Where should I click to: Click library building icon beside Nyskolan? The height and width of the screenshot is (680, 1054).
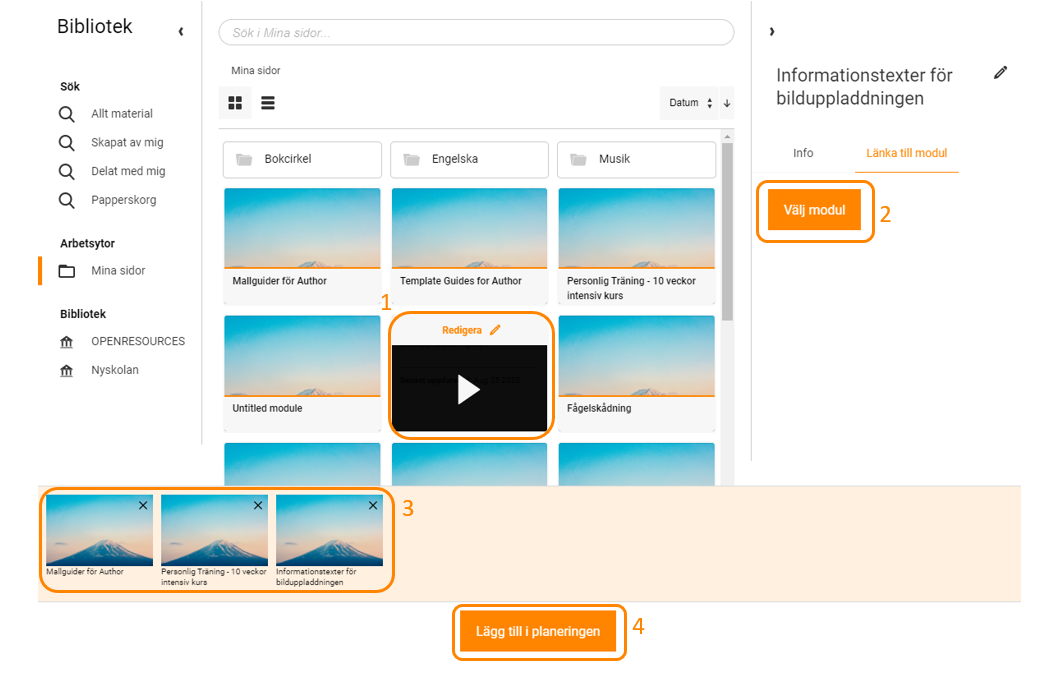pyautogui.click(x=67, y=370)
